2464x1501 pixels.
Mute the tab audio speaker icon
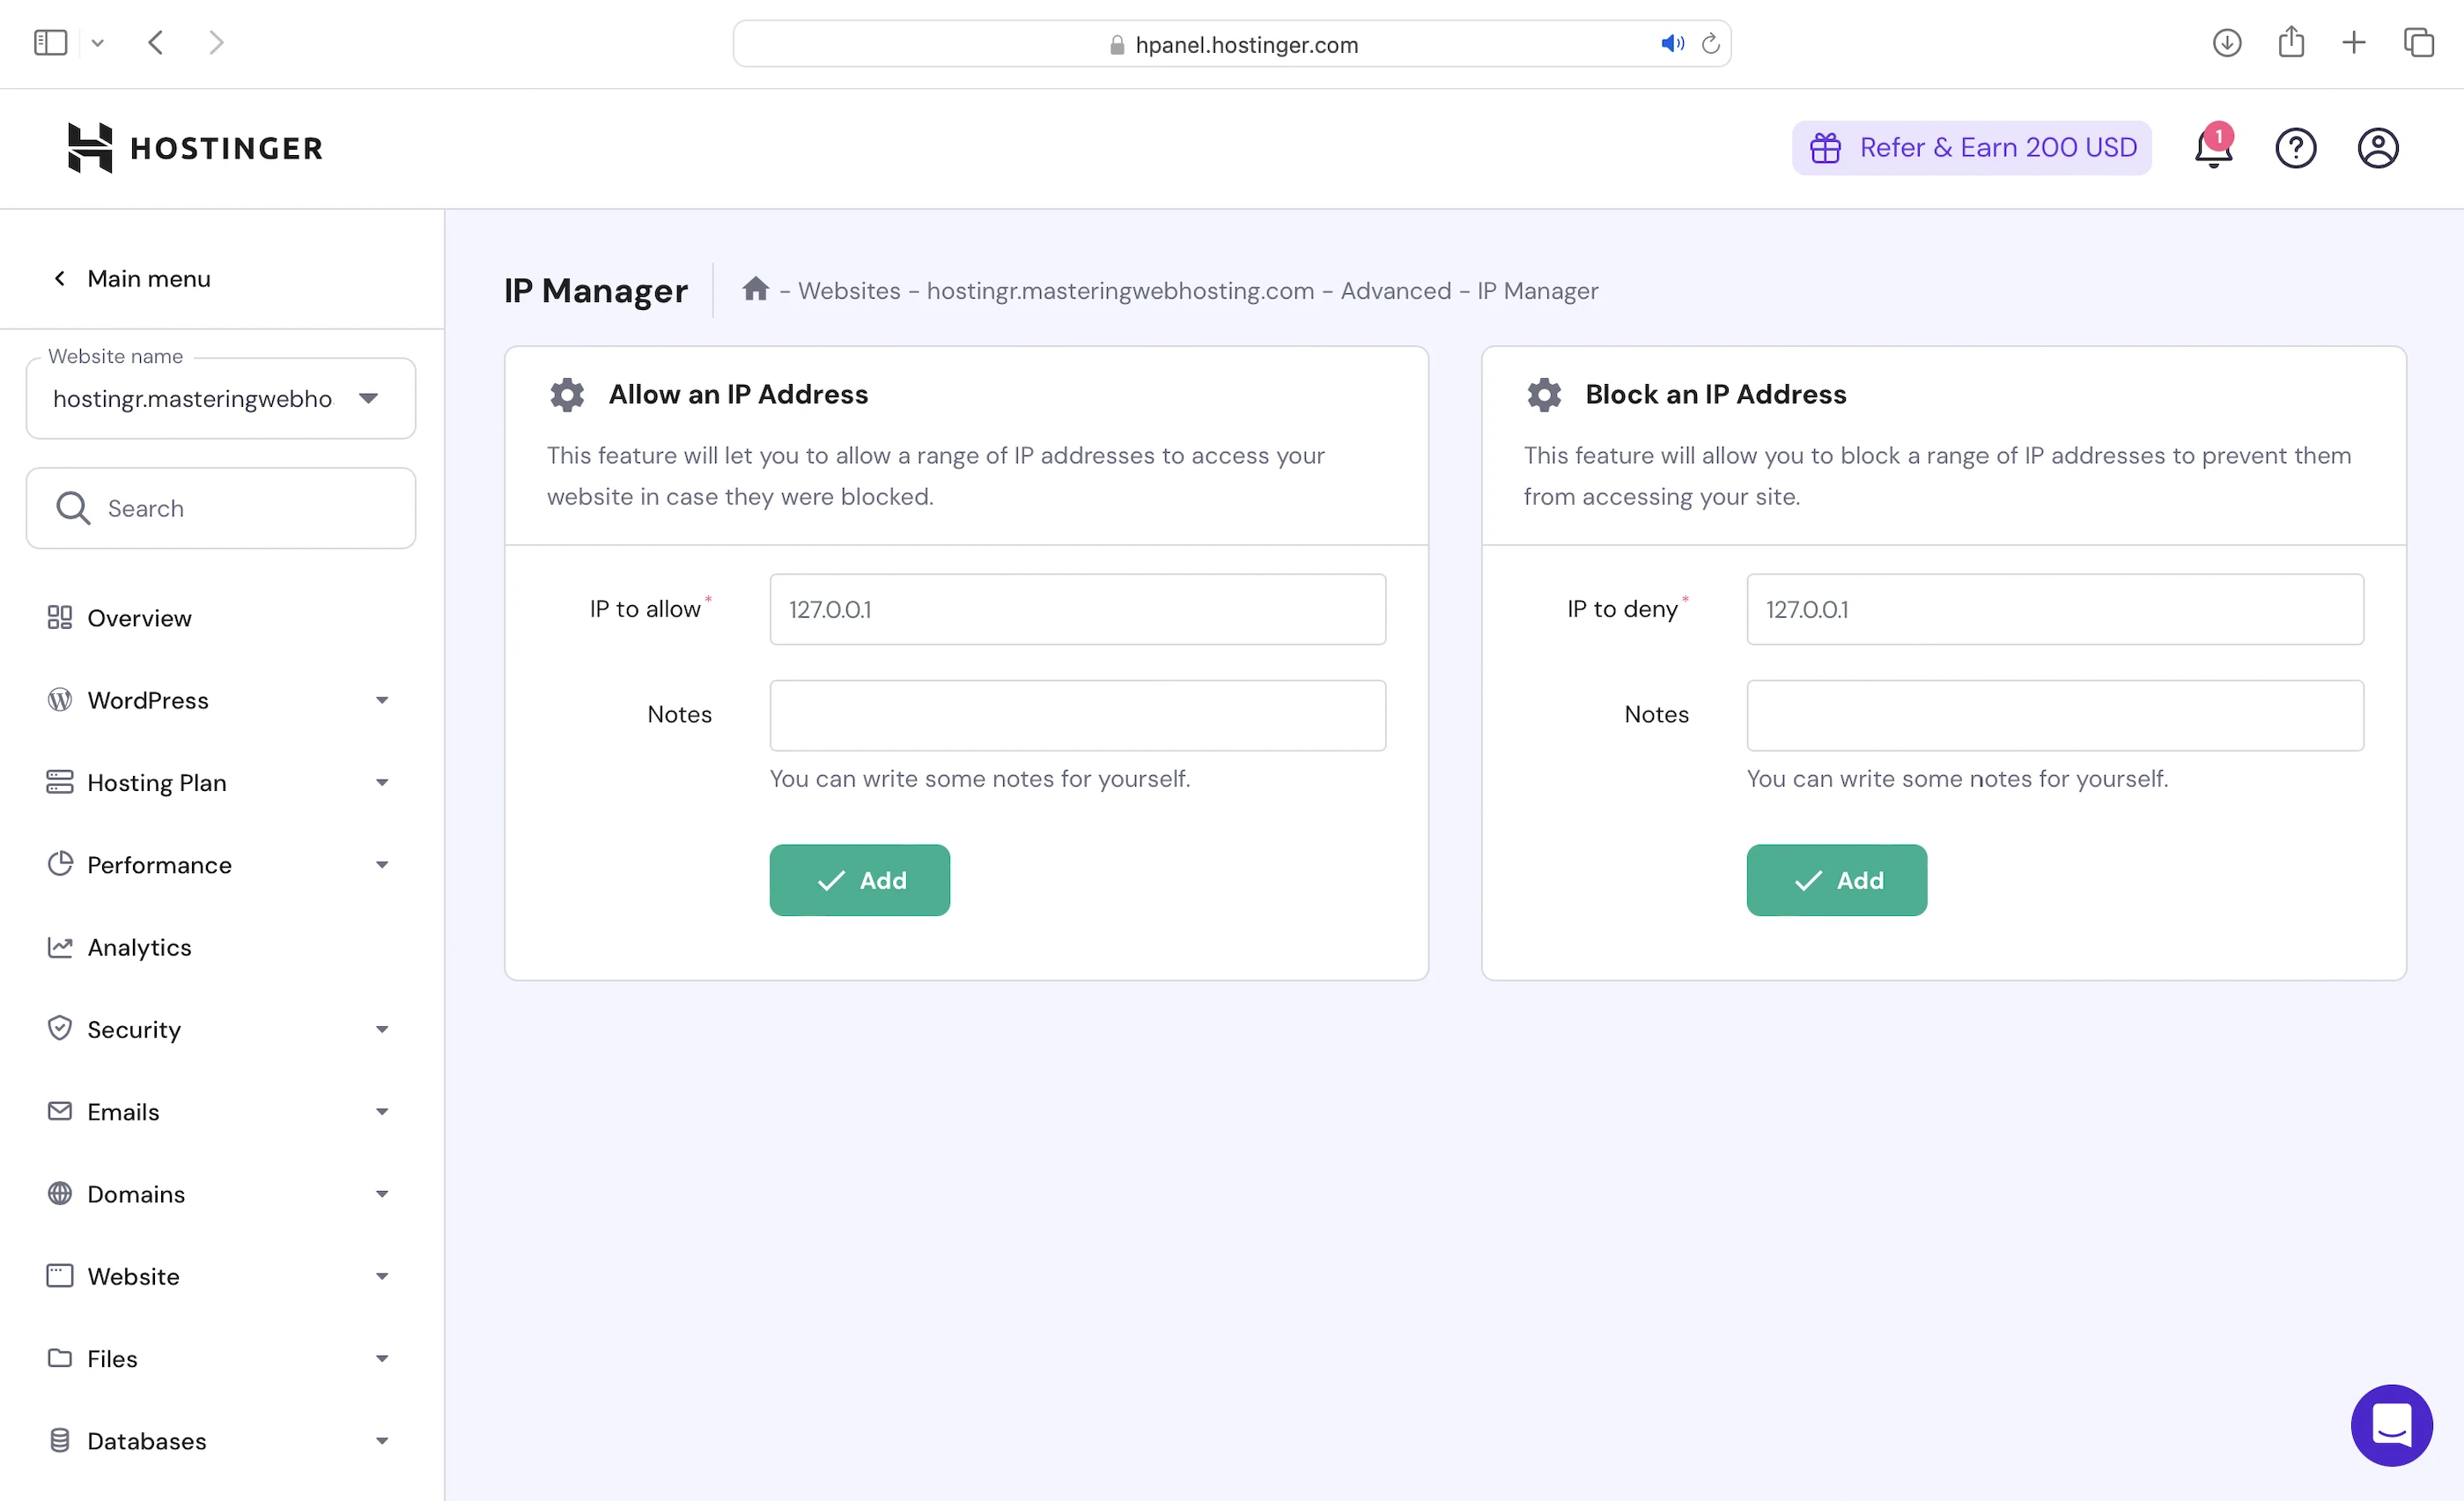pyautogui.click(x=1671, y=44)
